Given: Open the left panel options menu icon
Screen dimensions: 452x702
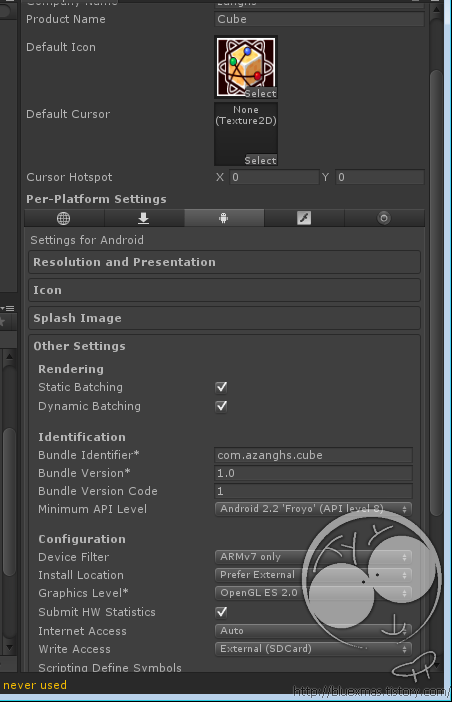Looking at the screenshot, I should coord(8,308).
